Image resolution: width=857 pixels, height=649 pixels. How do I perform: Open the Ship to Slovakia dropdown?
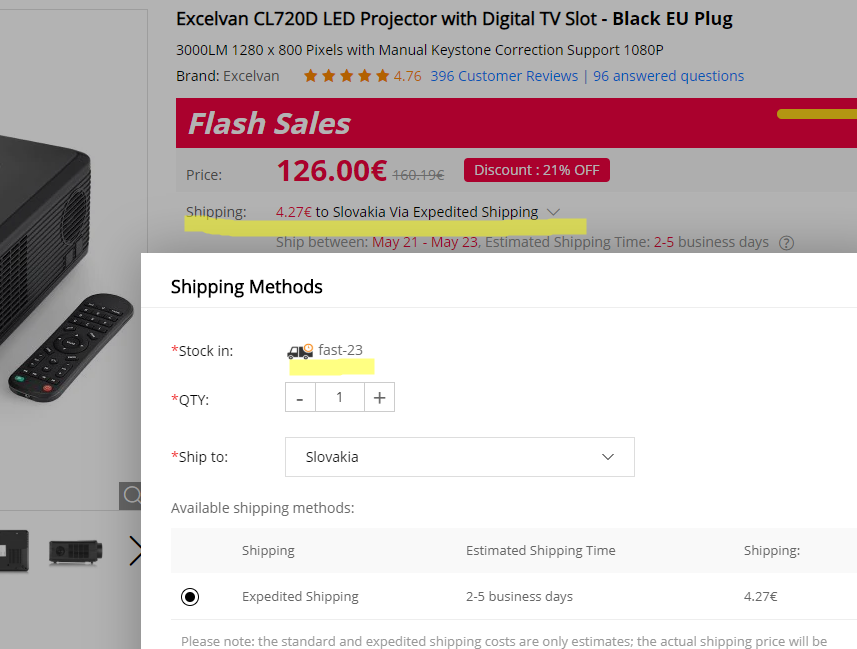pyautogui.click(x=460, y=457)
